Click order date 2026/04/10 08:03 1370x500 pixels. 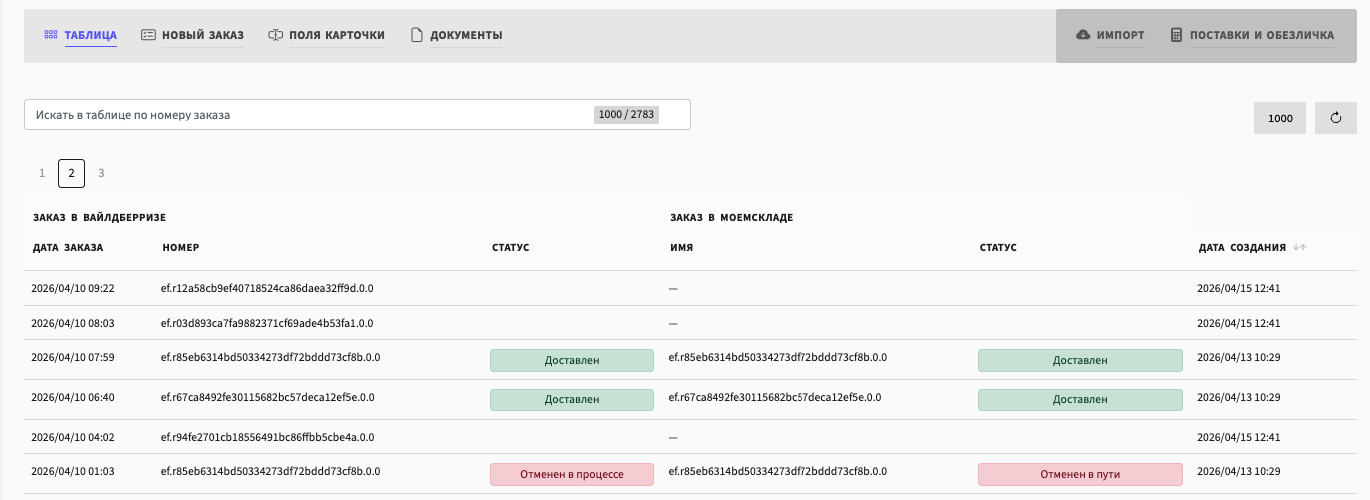[x=73, y=323]
